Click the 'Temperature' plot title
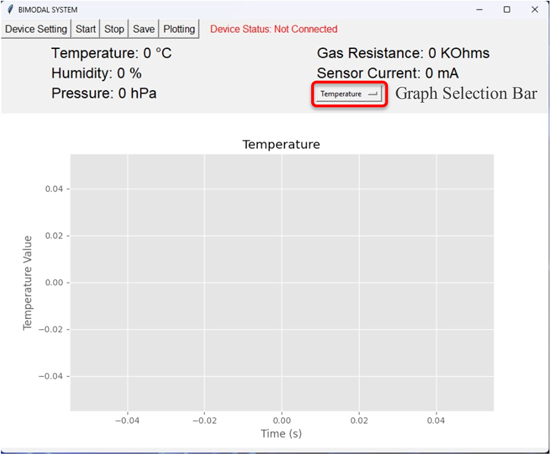The width and height of the screenshot is (550, 454). pos(281,145)
